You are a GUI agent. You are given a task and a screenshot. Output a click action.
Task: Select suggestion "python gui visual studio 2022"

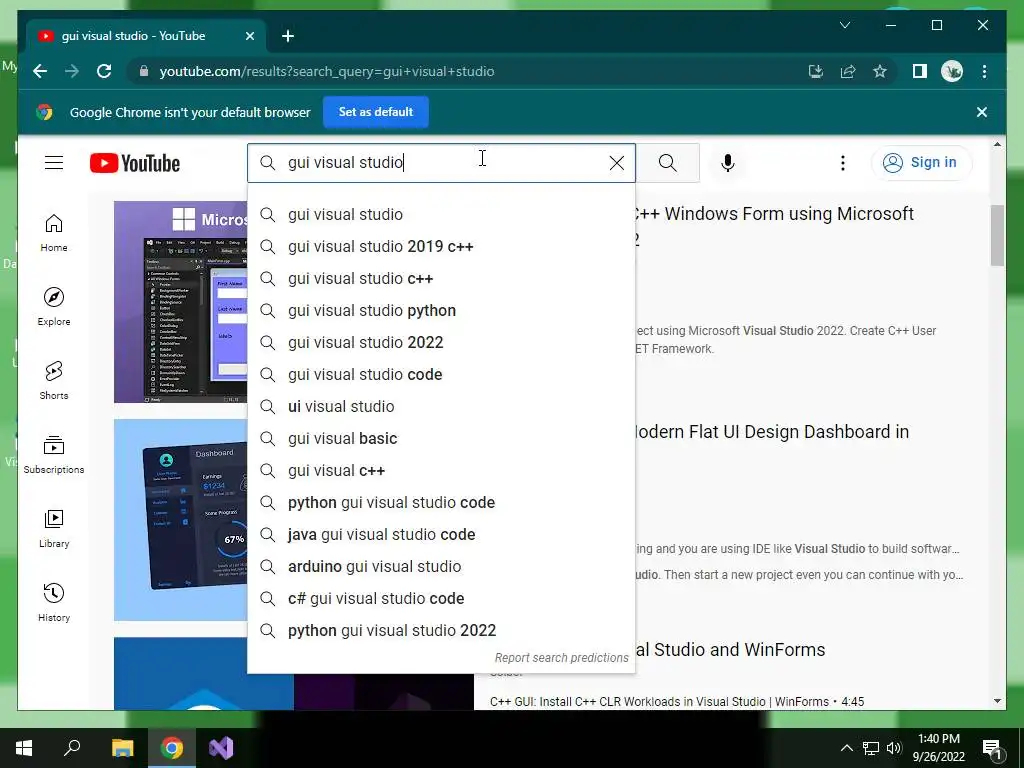(441, 630)
